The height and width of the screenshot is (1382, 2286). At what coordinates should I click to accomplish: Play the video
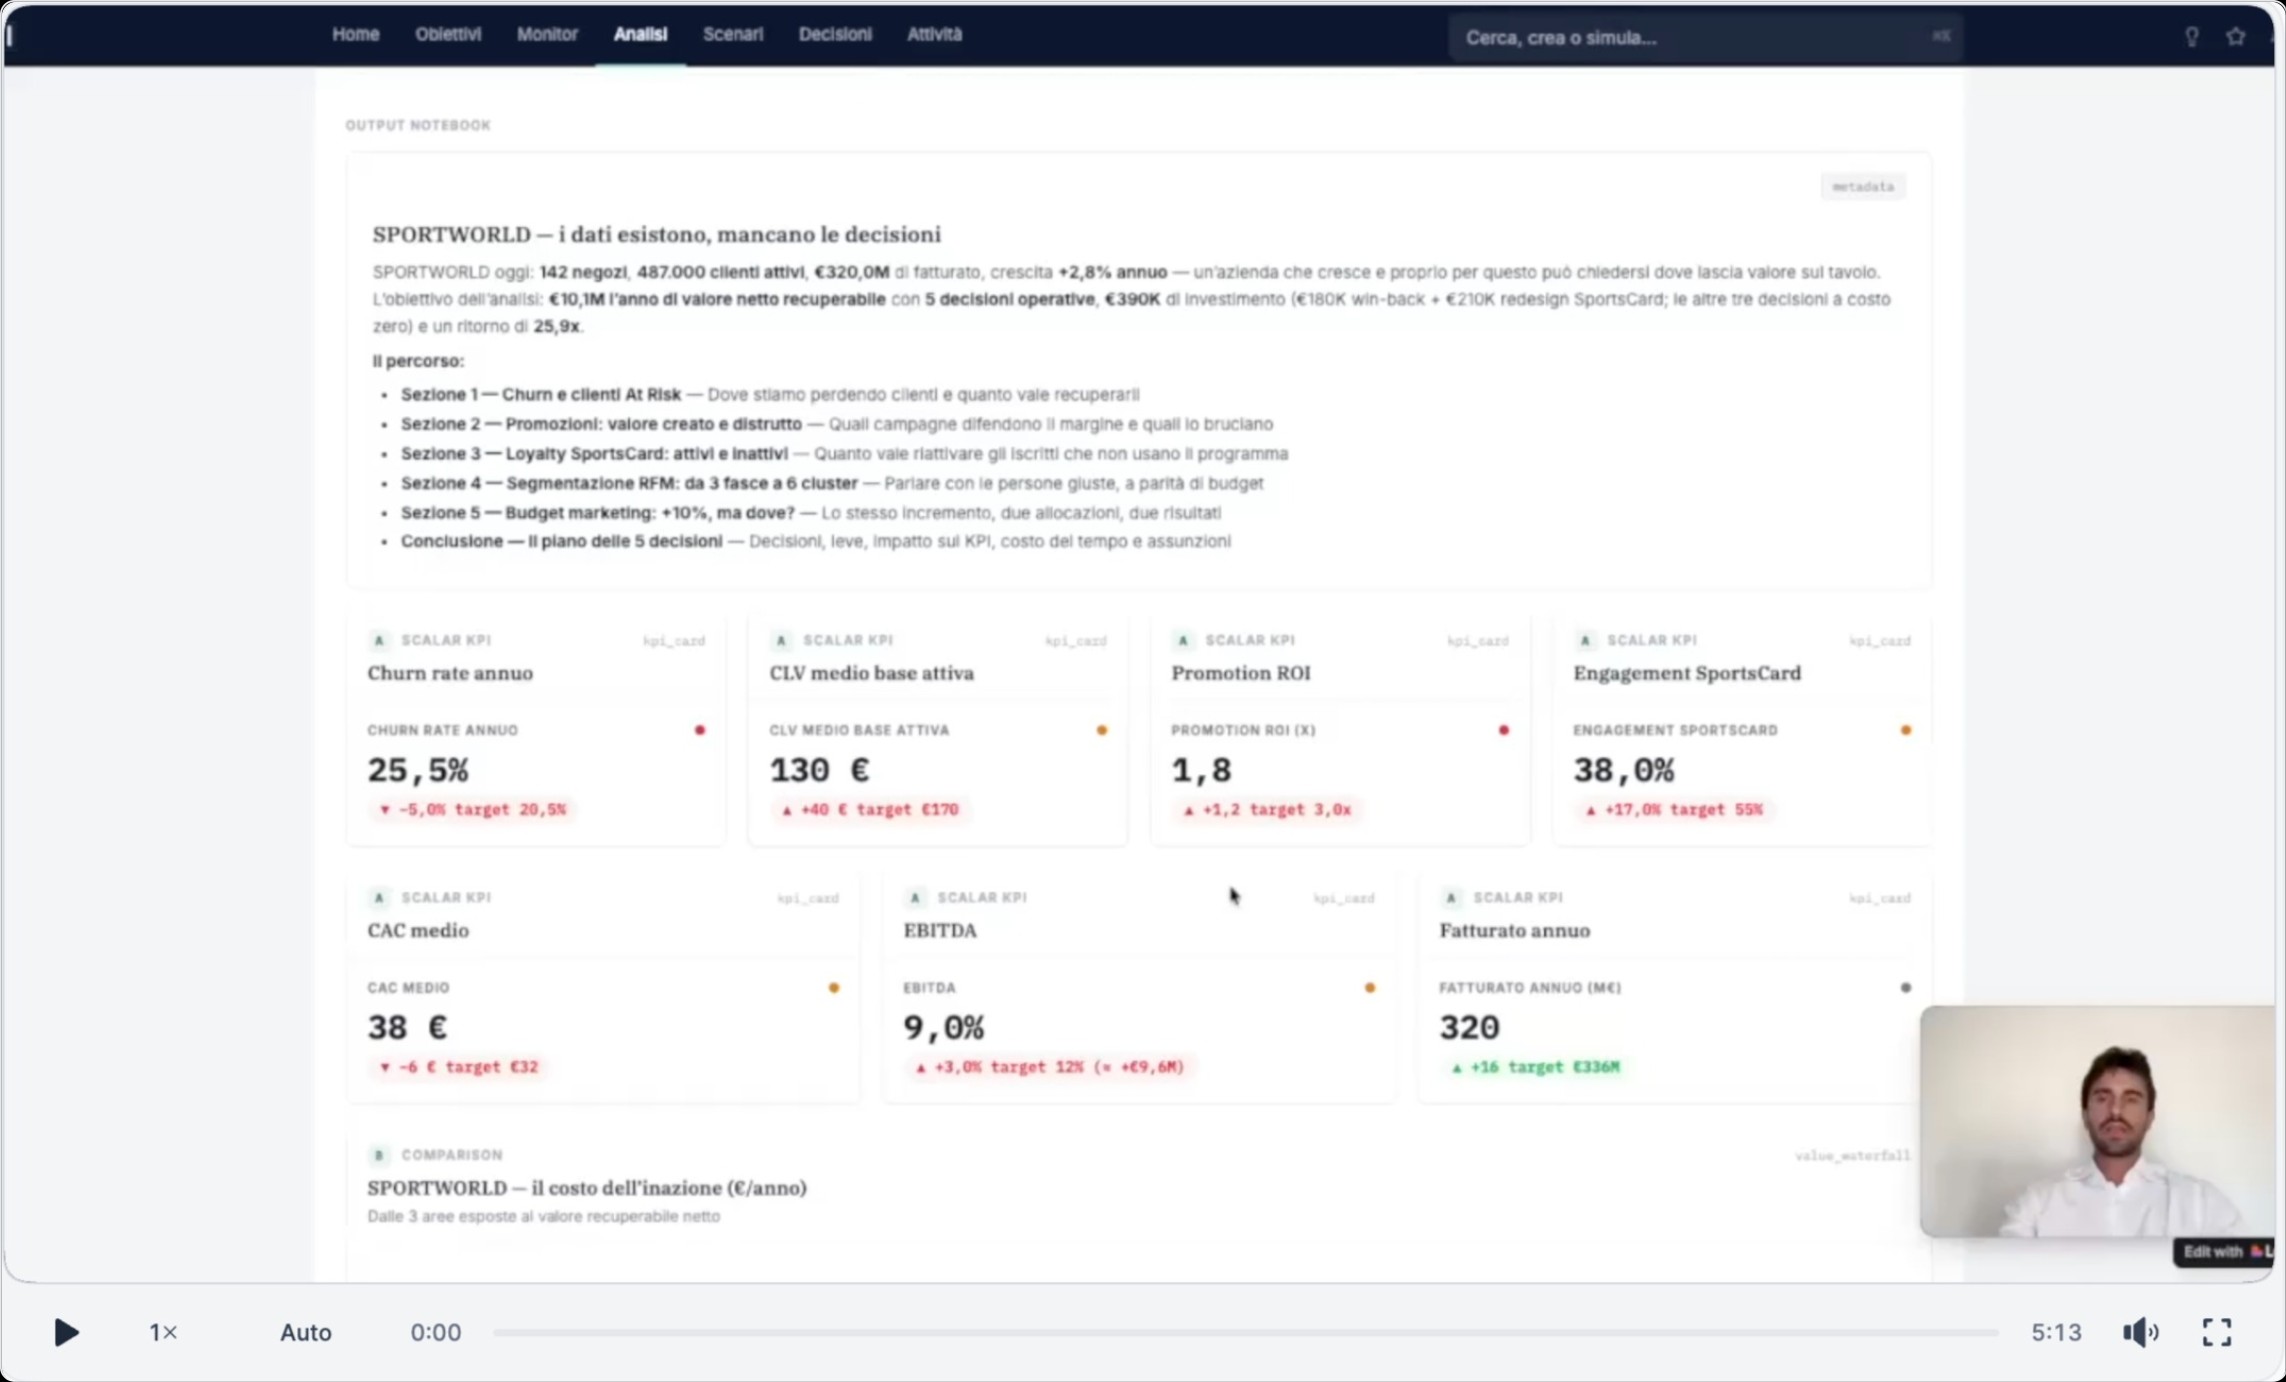pos(66,1332)
